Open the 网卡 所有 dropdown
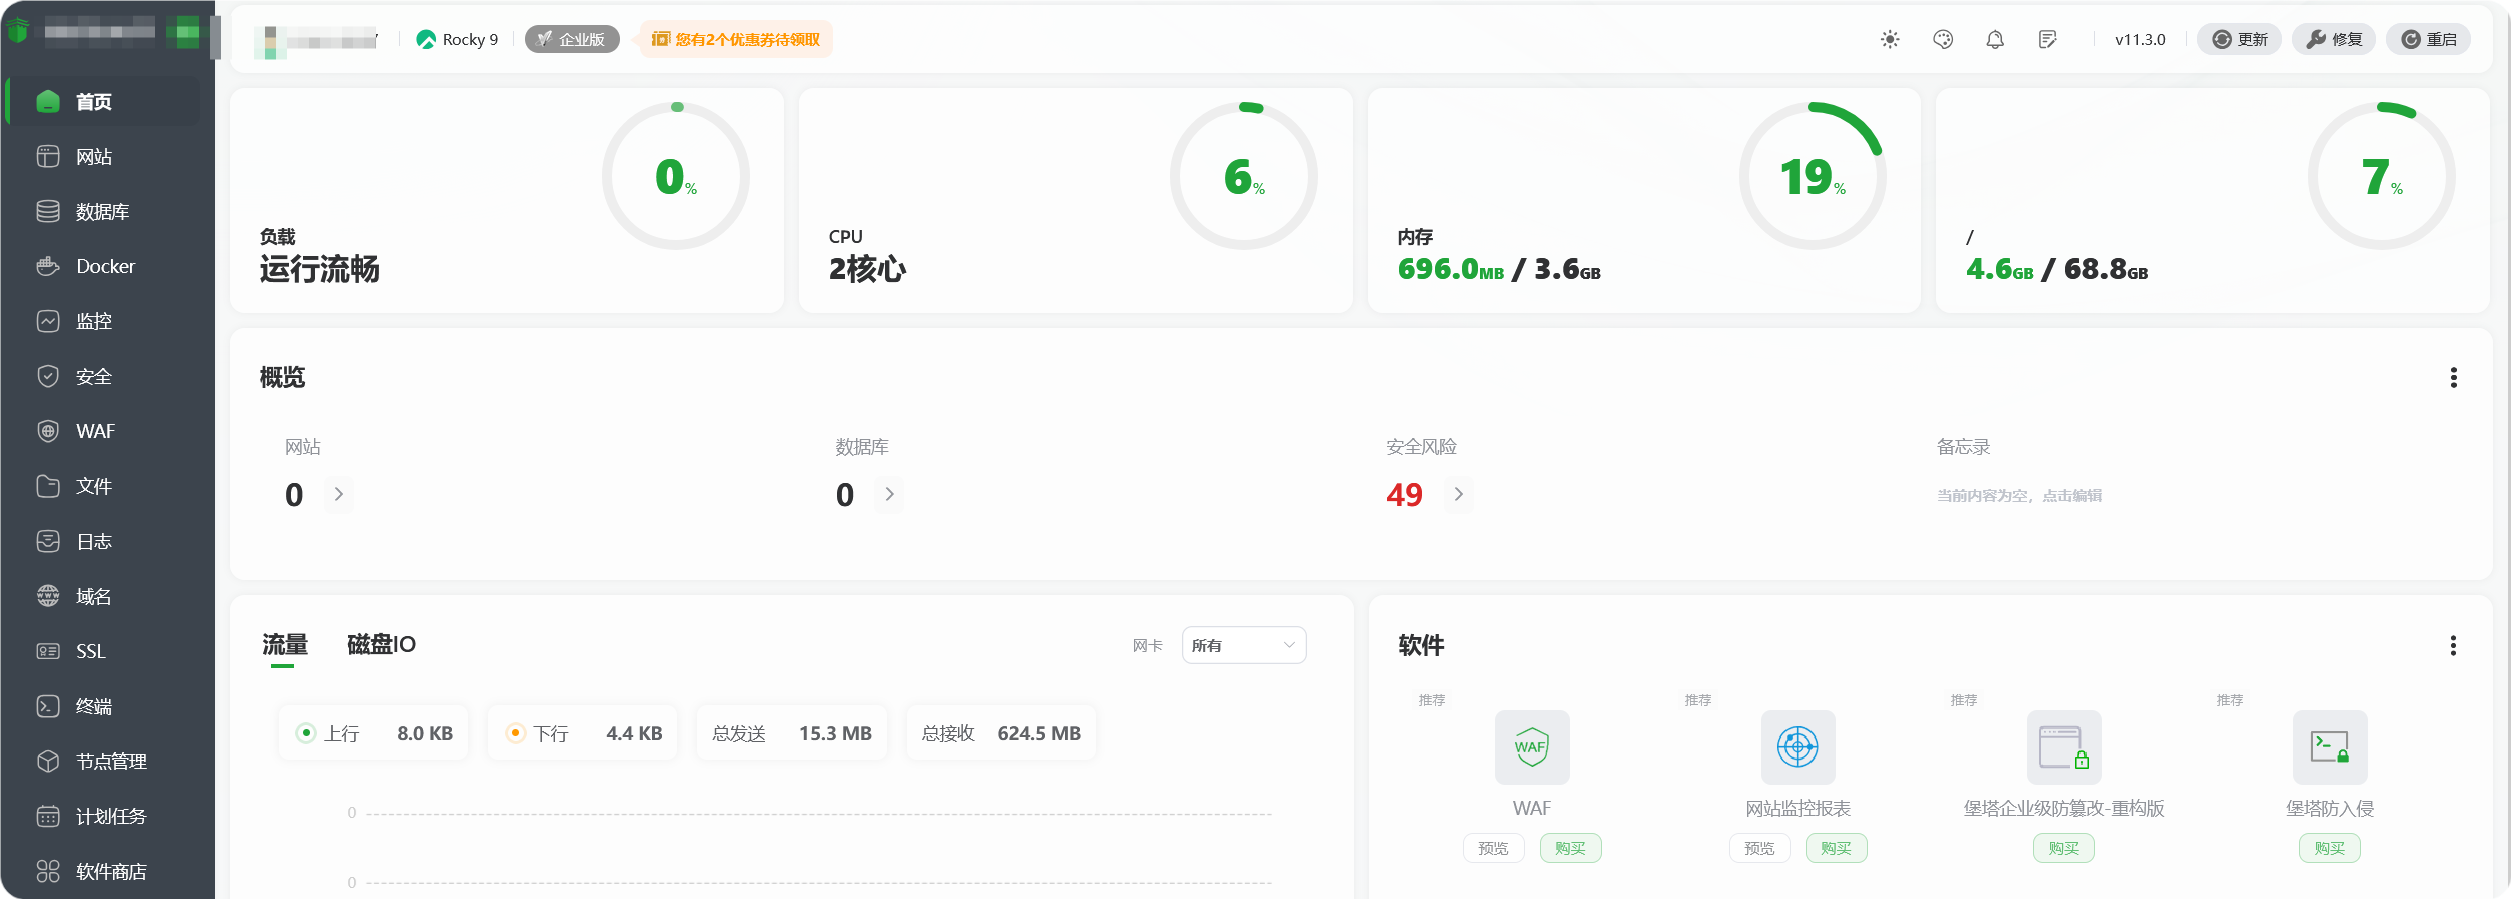This screenshot has width=2511, height=899. point(1243,646)
